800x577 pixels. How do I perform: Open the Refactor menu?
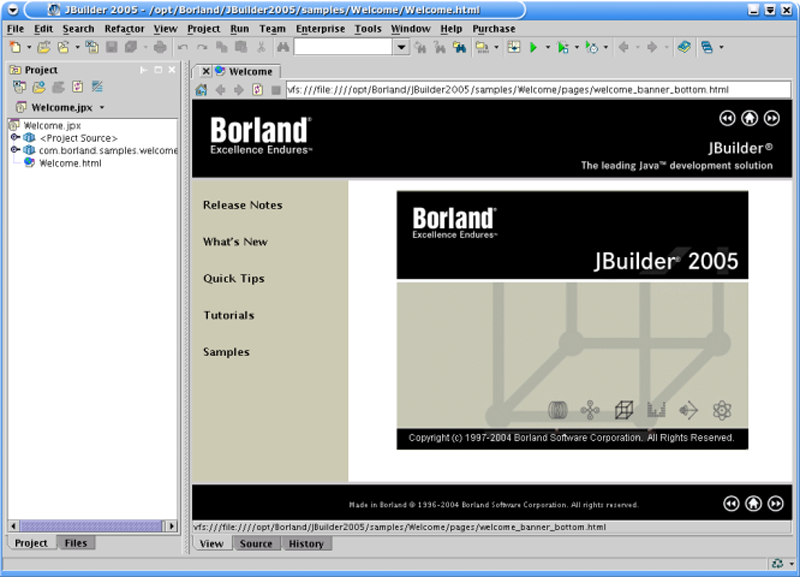pyautogui.click(x=124, y=29)
